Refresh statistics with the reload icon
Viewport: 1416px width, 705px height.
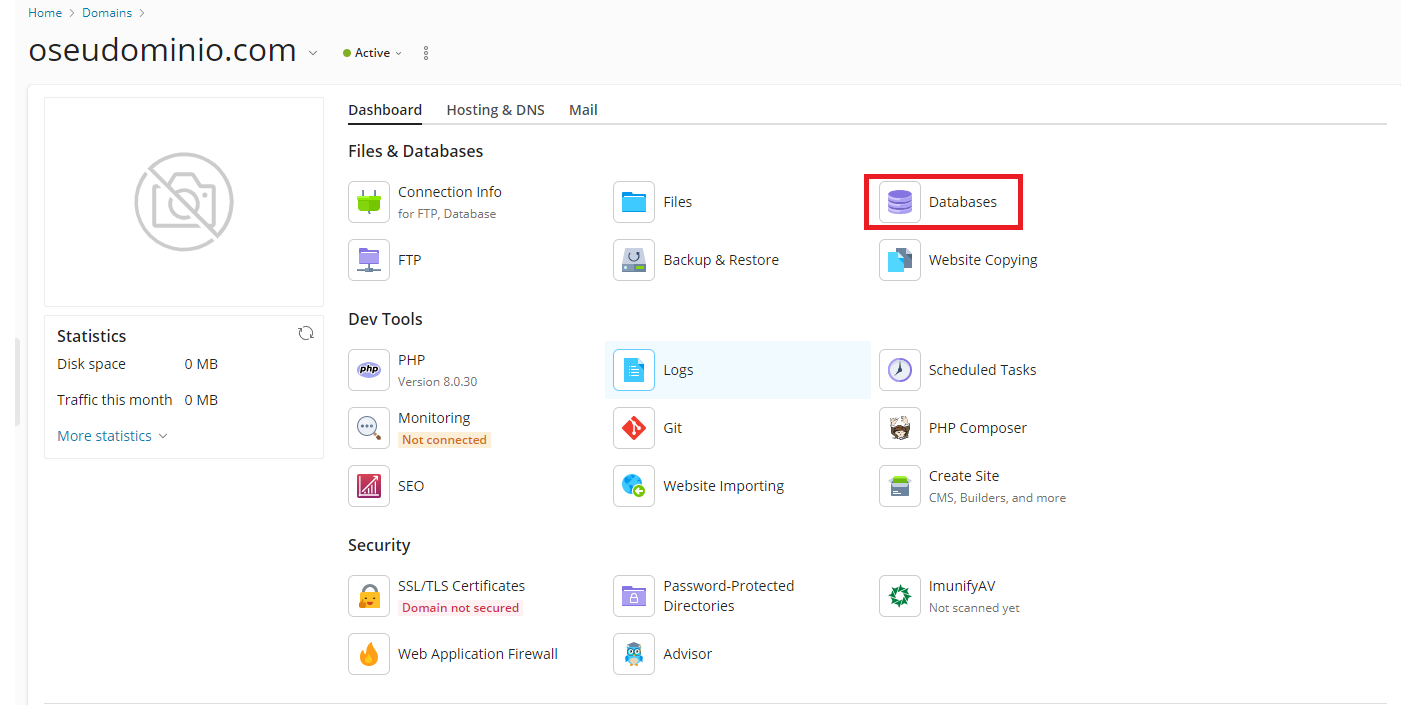[x=306, y=334]
